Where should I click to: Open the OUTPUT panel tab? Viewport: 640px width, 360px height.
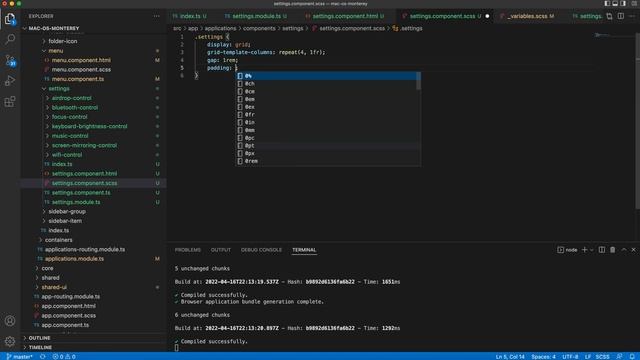[x=221, y=250]
